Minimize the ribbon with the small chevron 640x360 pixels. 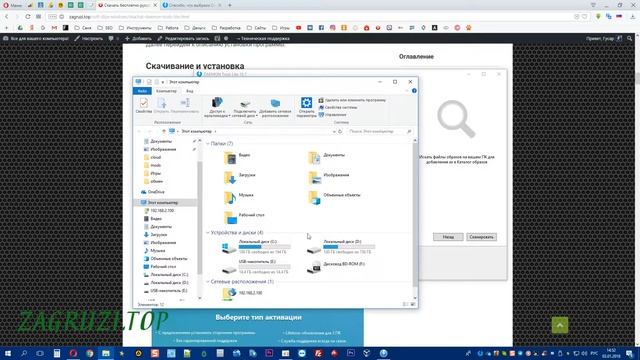point(407,91)
